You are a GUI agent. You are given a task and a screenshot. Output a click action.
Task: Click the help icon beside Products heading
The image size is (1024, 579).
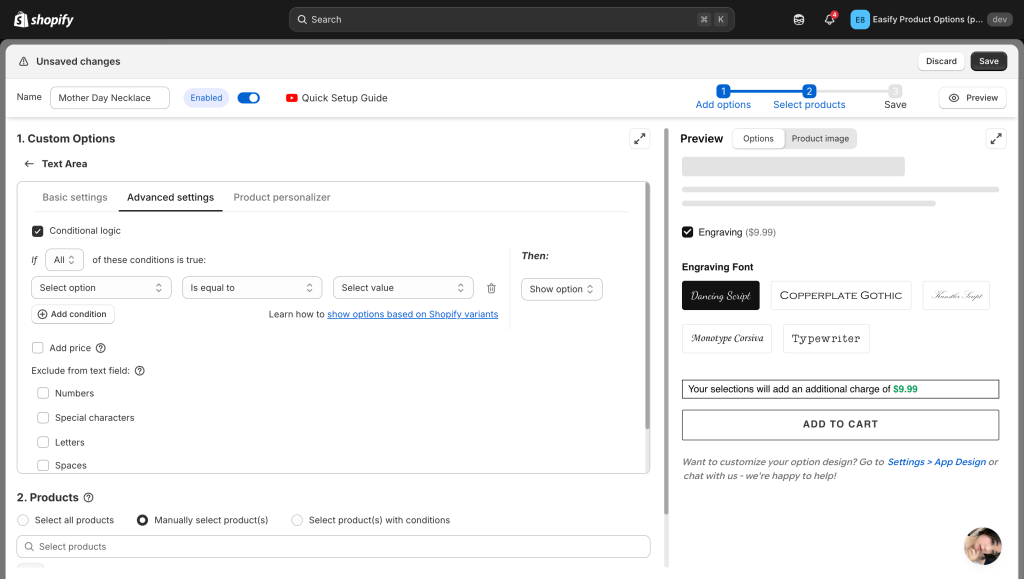coord(89,498)
